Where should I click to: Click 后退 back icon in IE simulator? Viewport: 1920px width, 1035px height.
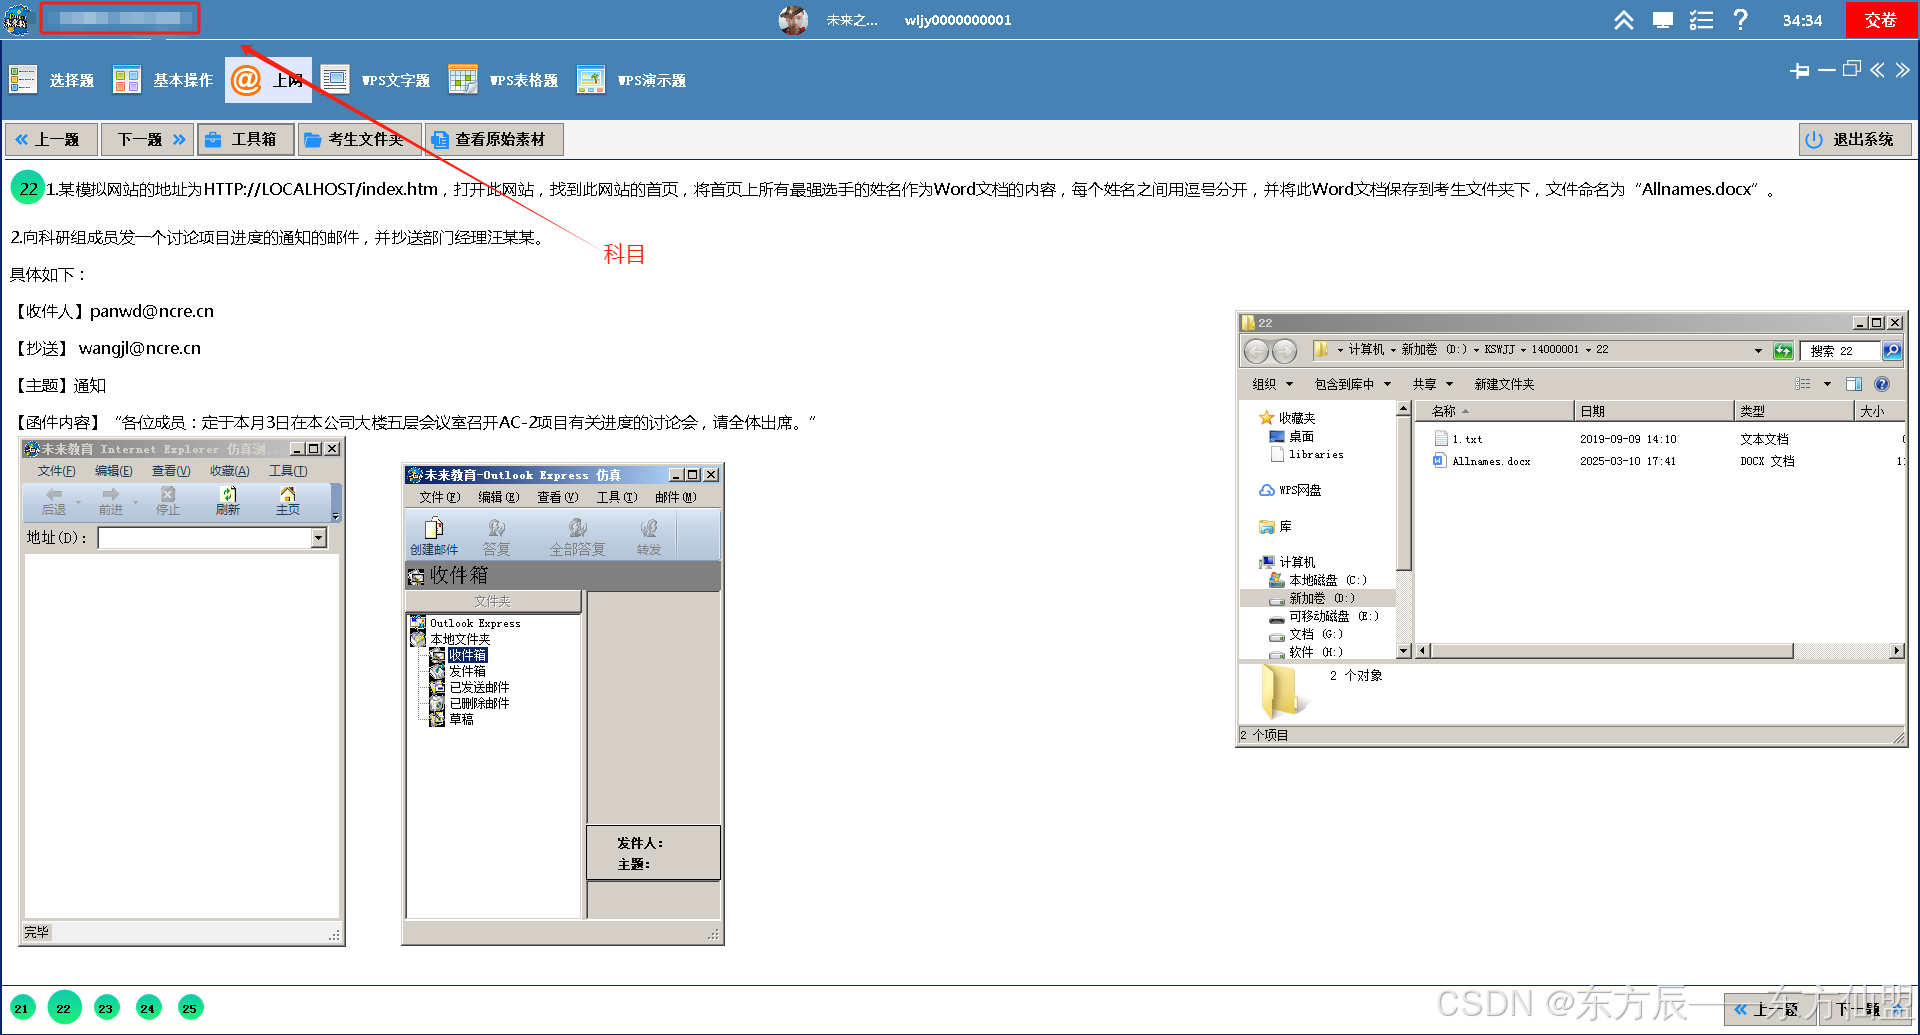[x=54, y=501]
